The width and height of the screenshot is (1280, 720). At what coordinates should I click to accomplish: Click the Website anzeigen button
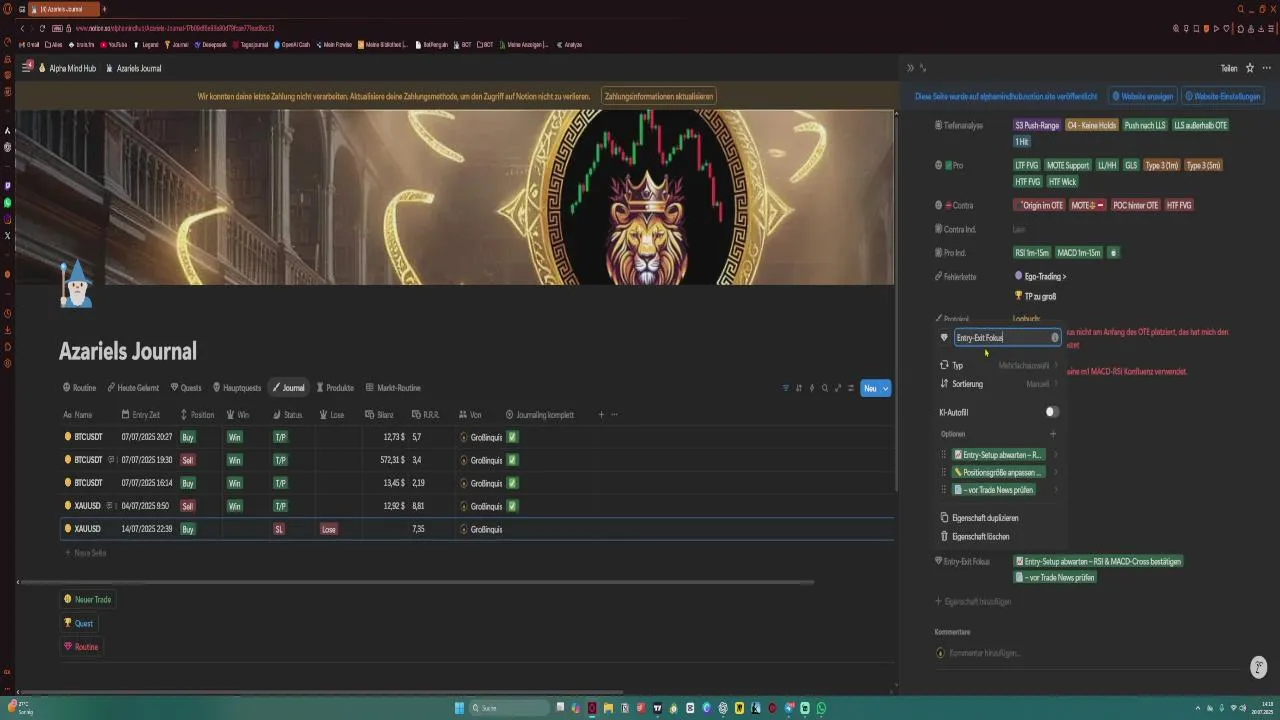tap(1143, 97)
